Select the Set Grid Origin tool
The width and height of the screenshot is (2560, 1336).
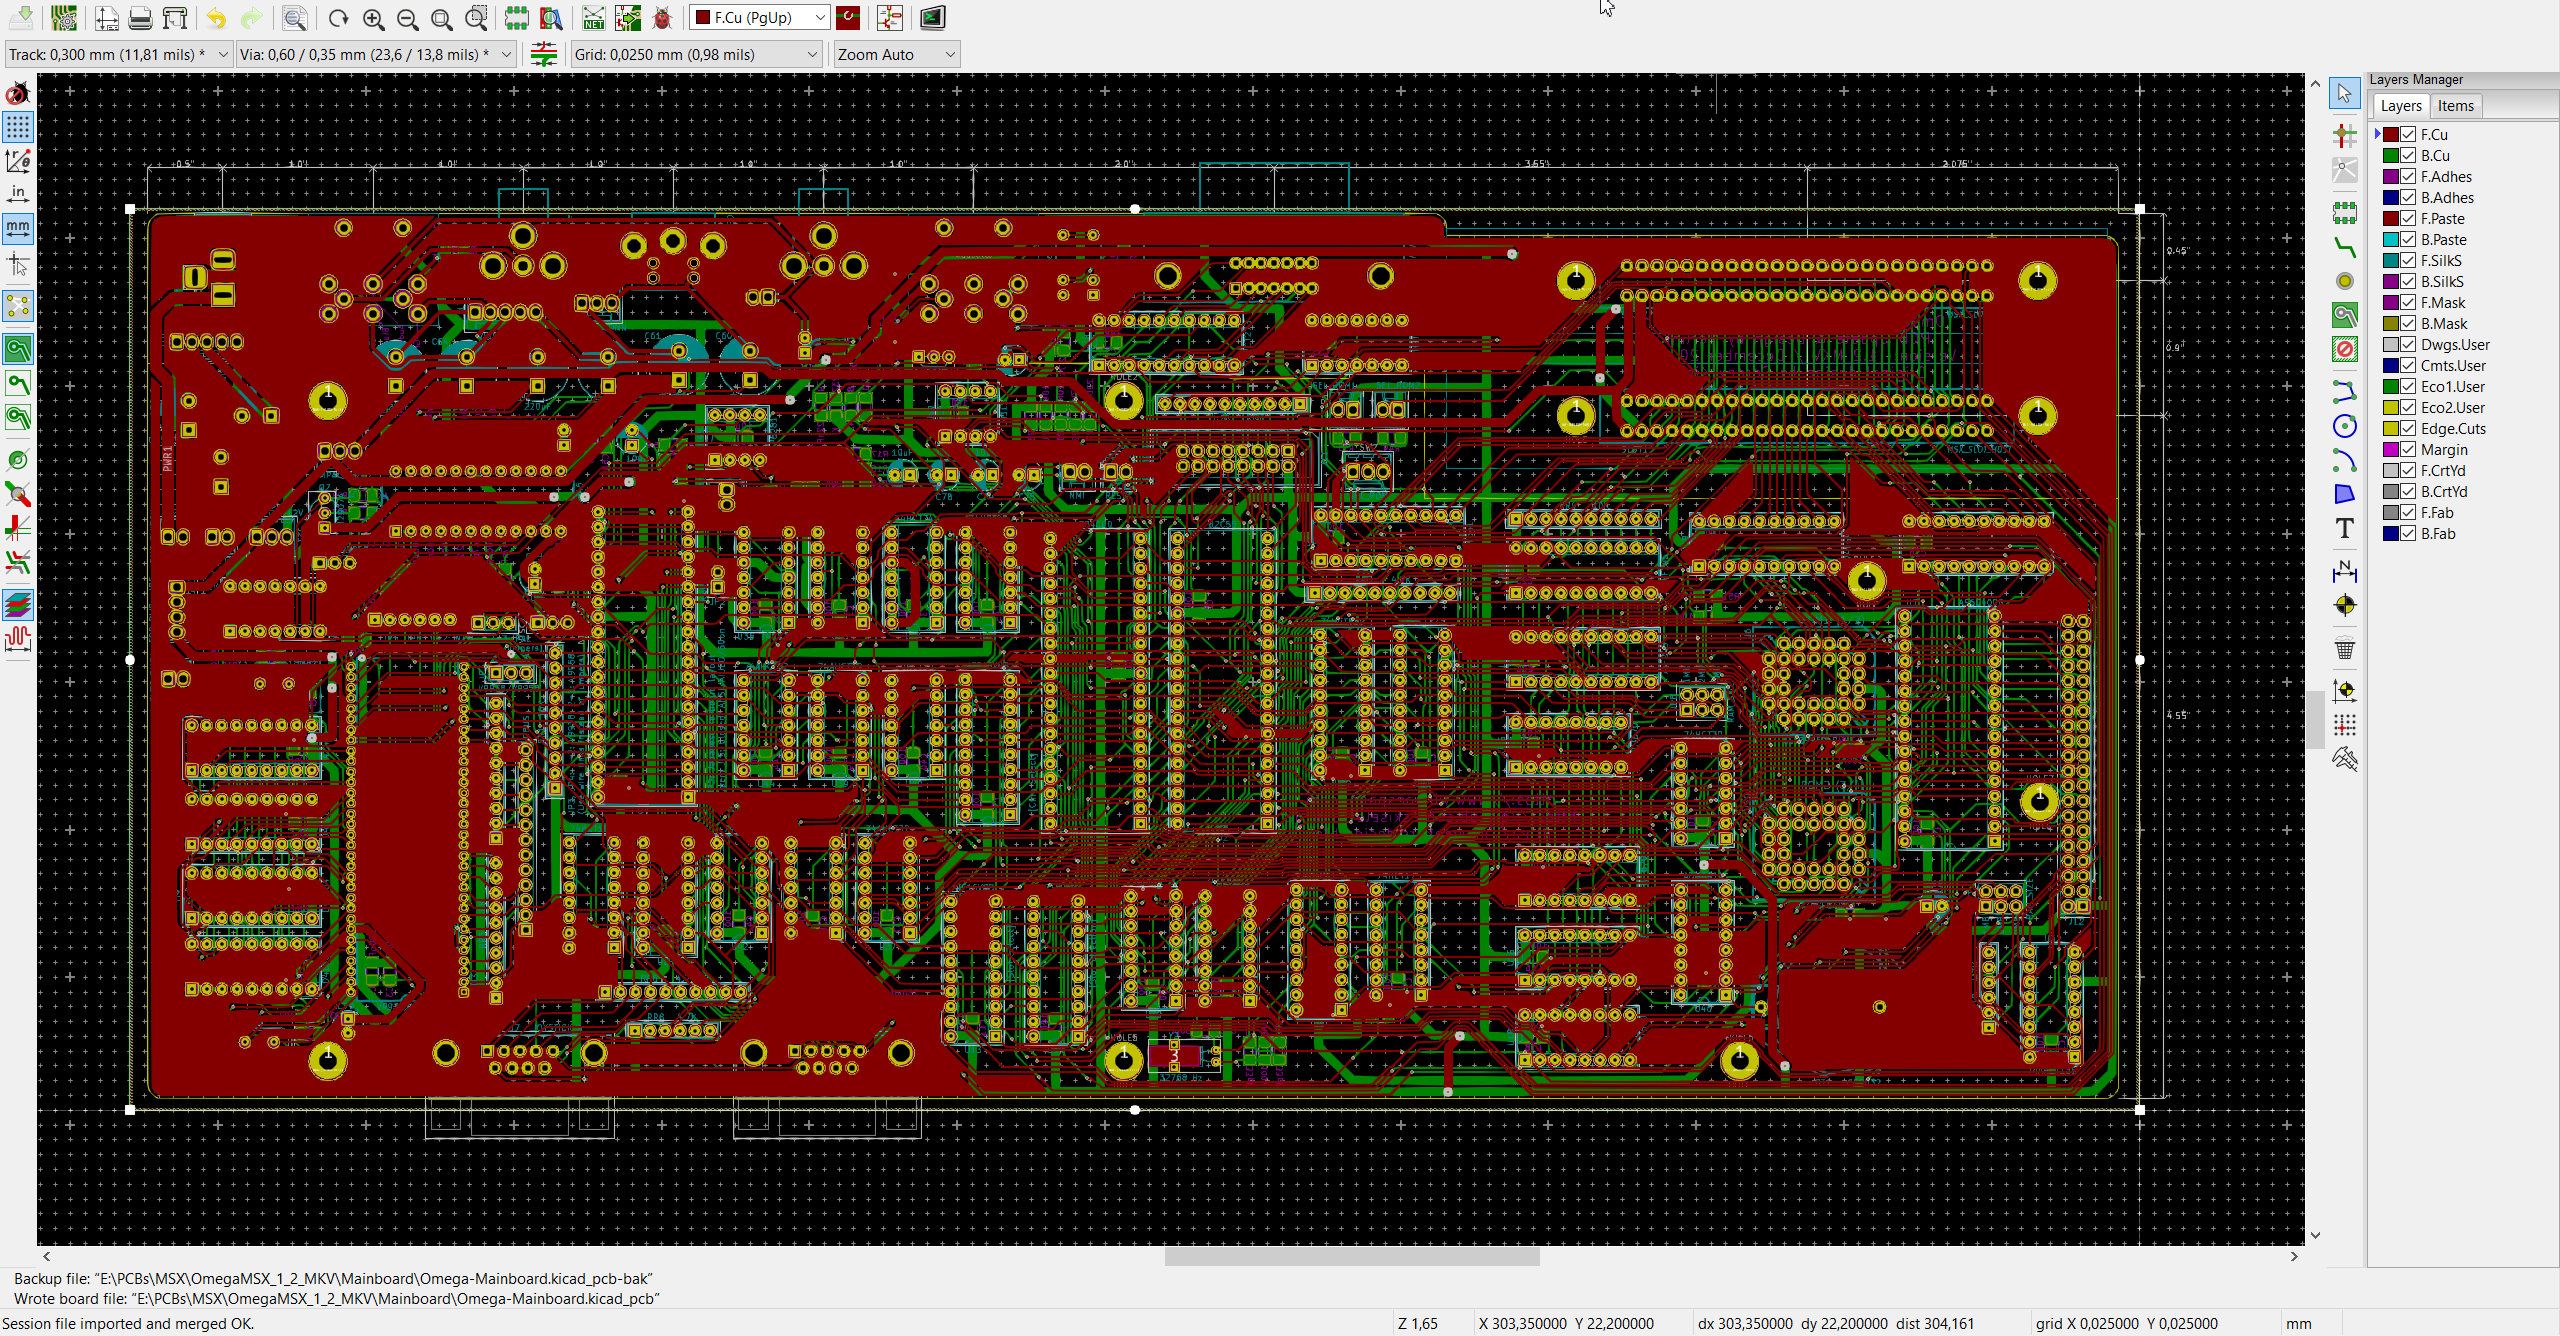coord(2344,725)
